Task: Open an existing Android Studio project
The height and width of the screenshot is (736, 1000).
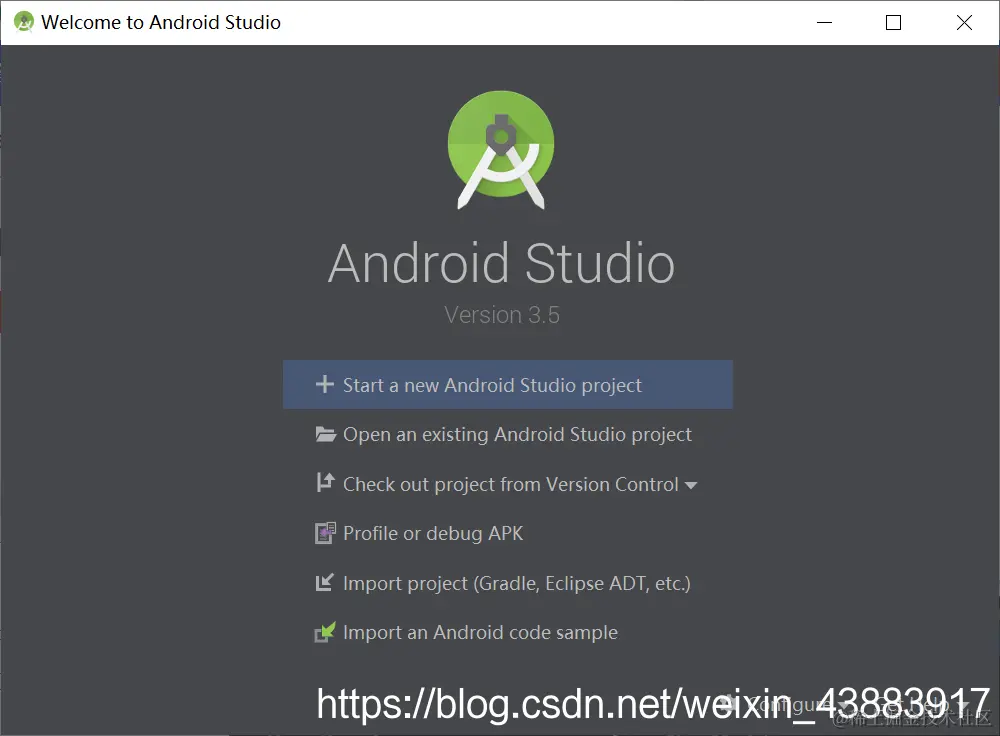Action: [x=503, y=434]
